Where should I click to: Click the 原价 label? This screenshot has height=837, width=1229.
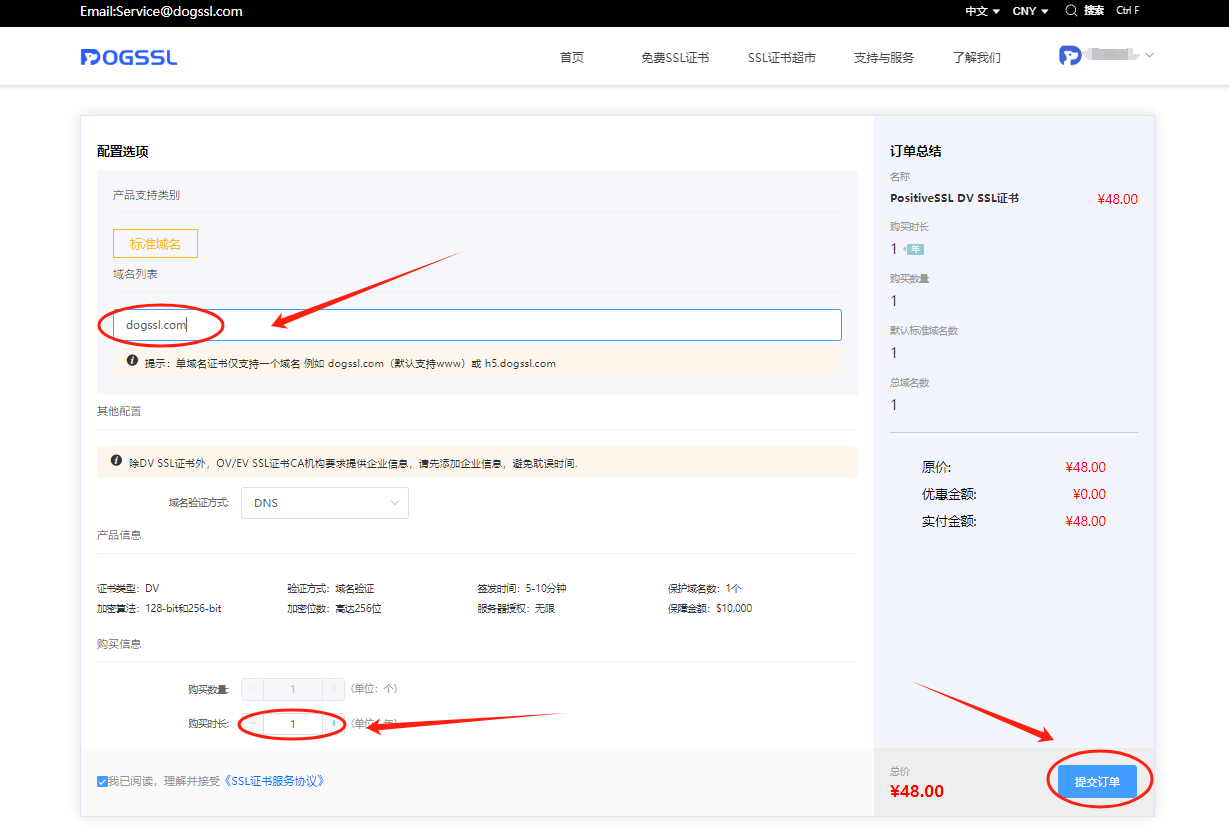(x=937, y=467)
